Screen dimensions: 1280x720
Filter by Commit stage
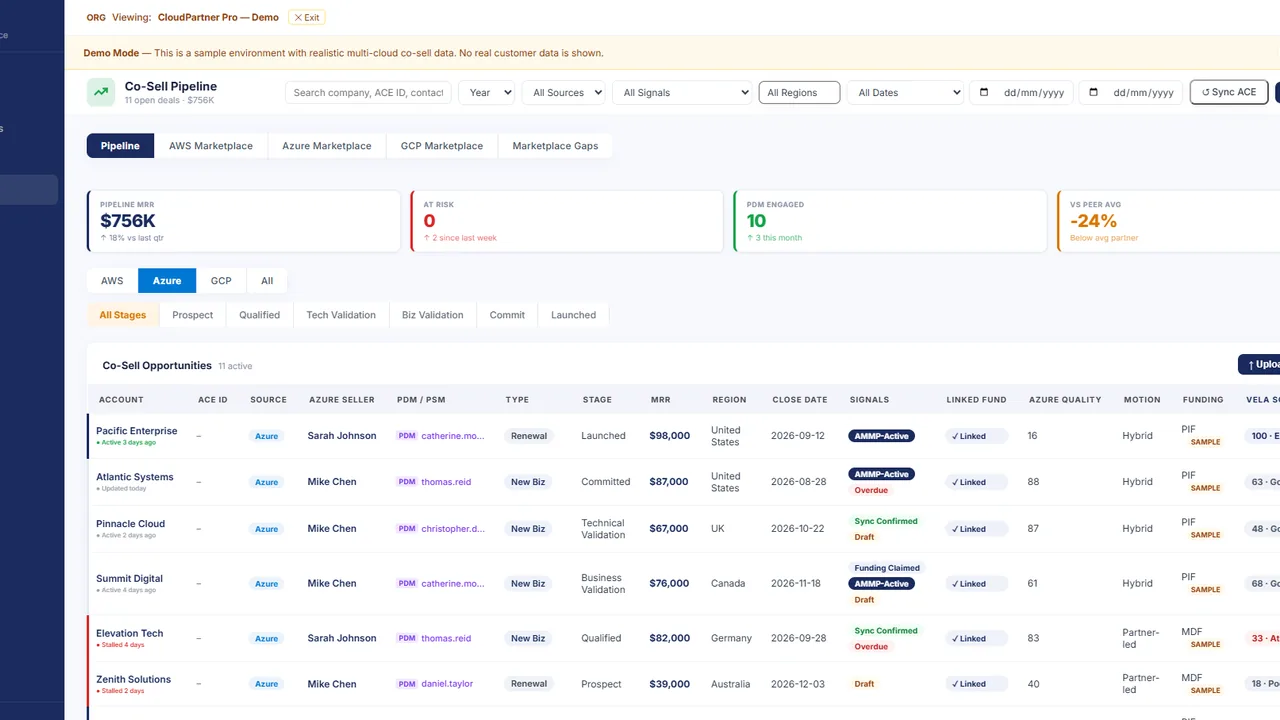click(x=507, y=315)
